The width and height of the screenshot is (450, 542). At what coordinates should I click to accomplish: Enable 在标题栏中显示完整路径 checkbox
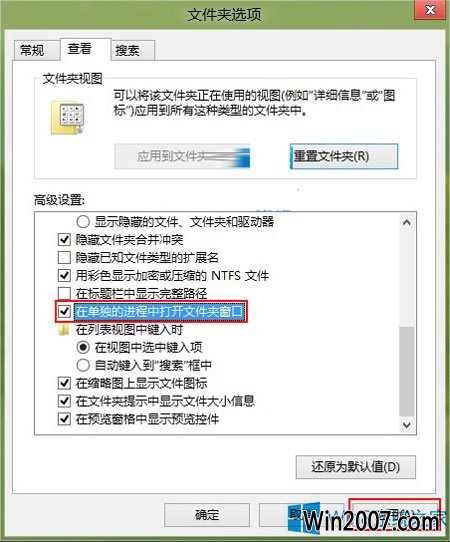click(64, 293)
